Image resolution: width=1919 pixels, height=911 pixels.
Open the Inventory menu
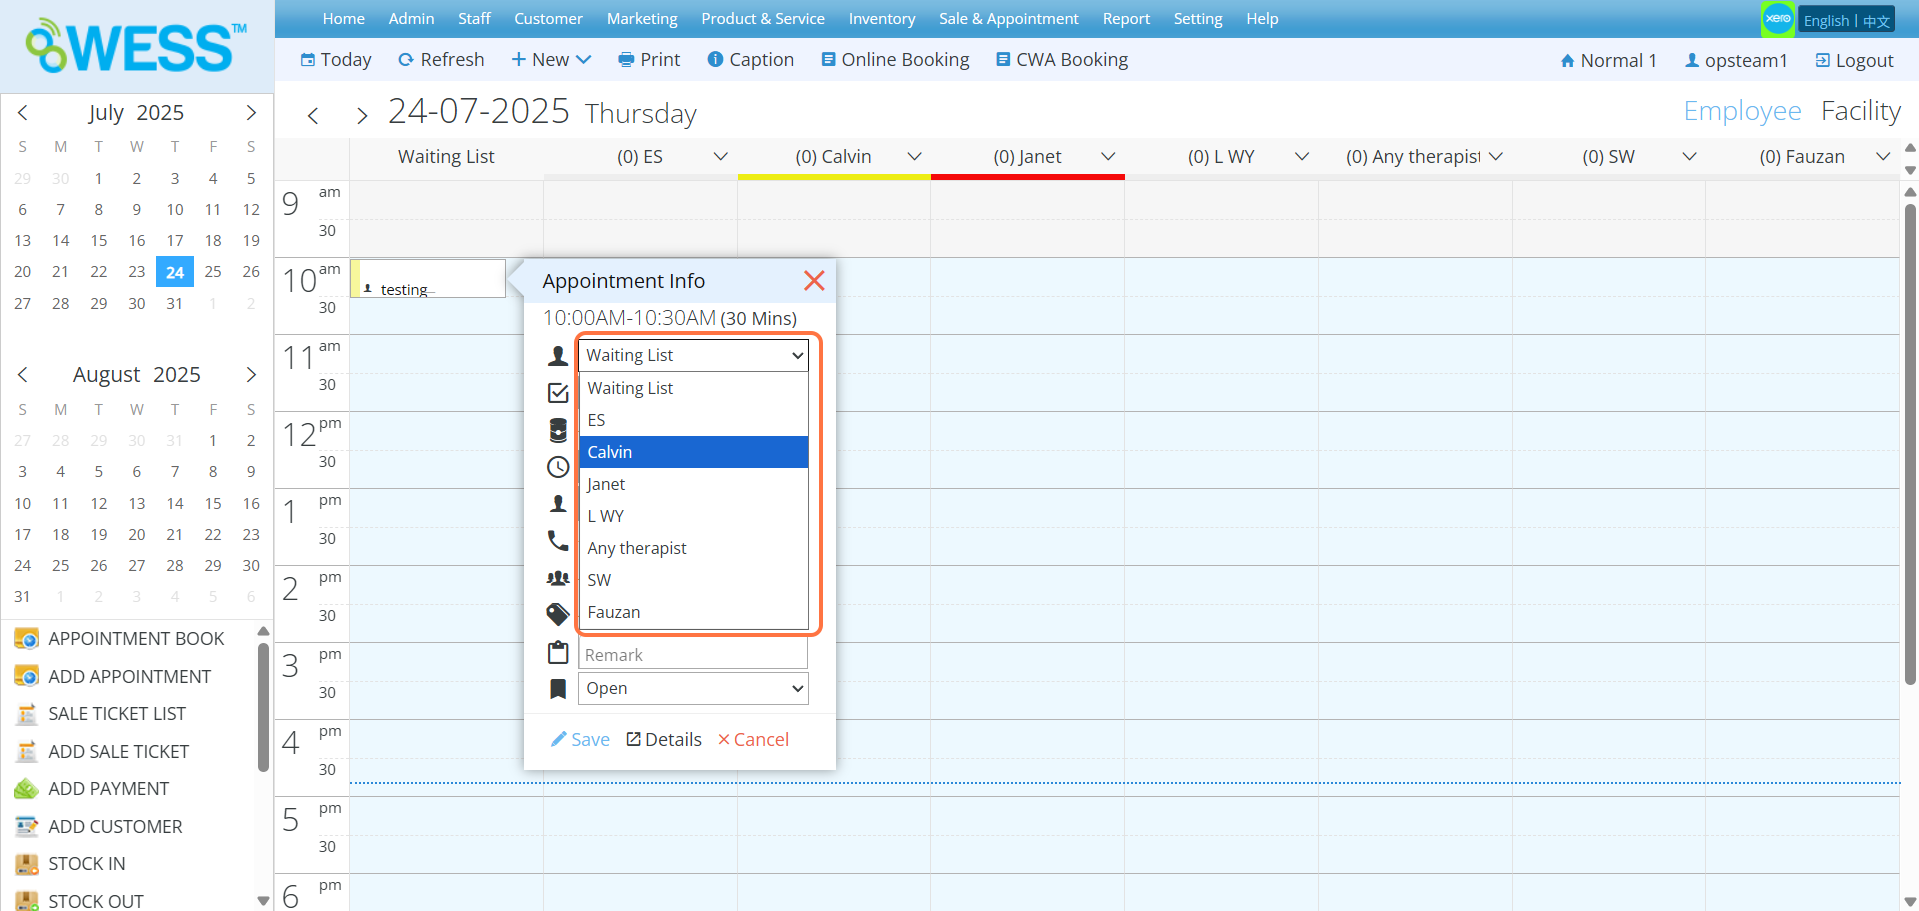pos(881,19)
